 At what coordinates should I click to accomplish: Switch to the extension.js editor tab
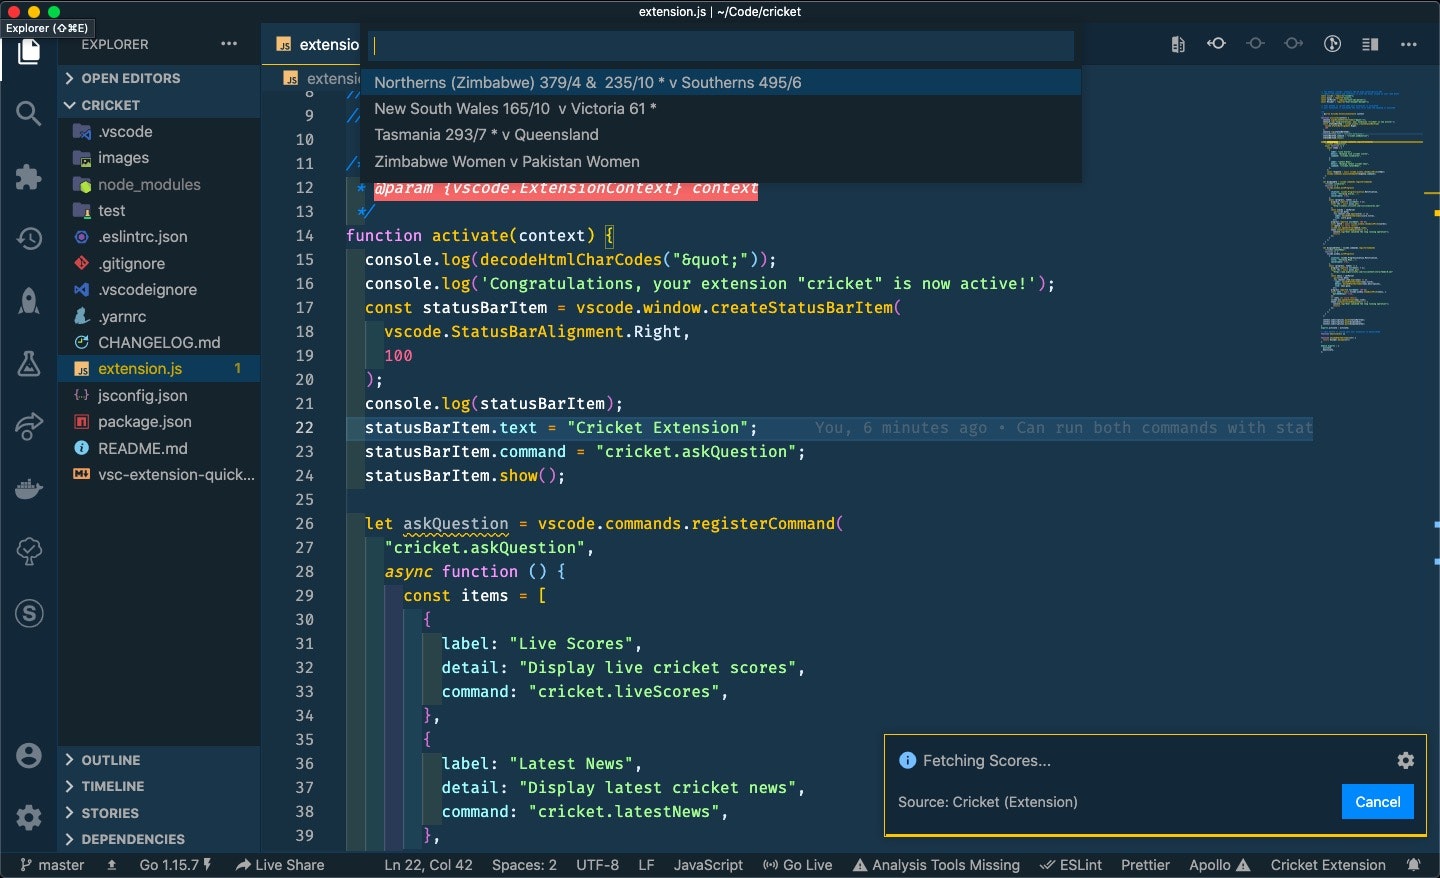pos(320,45)
